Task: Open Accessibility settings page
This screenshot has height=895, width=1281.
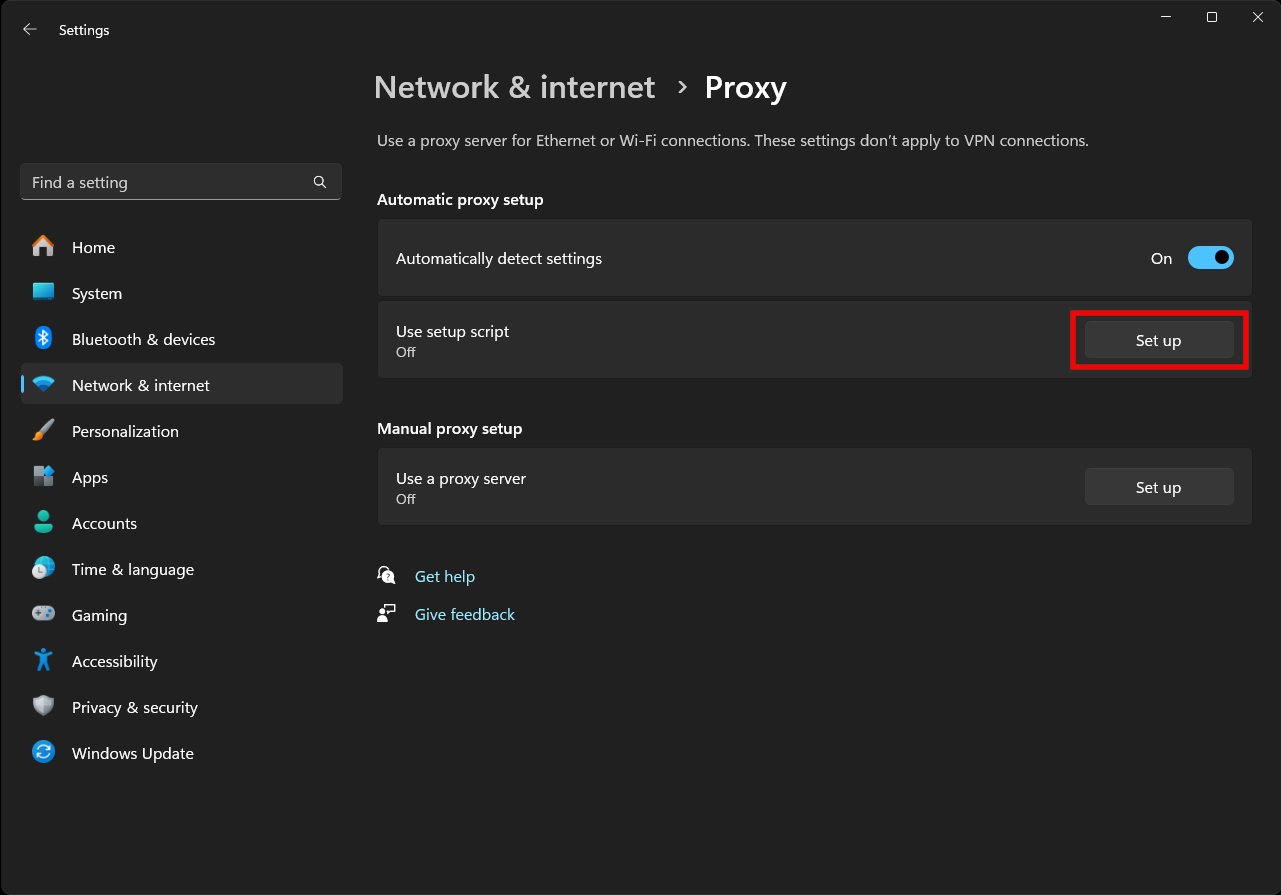Action: pyautogui.click(x=114, y=661)
